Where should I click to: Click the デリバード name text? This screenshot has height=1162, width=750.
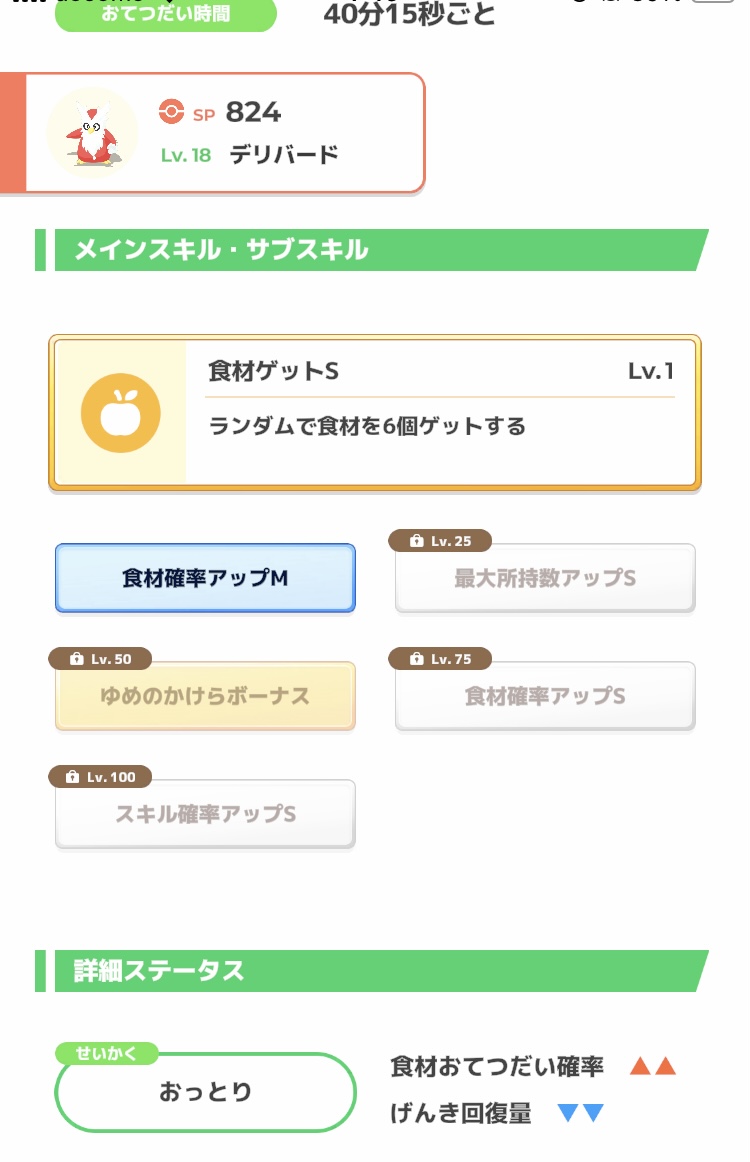tap(284, 155)
